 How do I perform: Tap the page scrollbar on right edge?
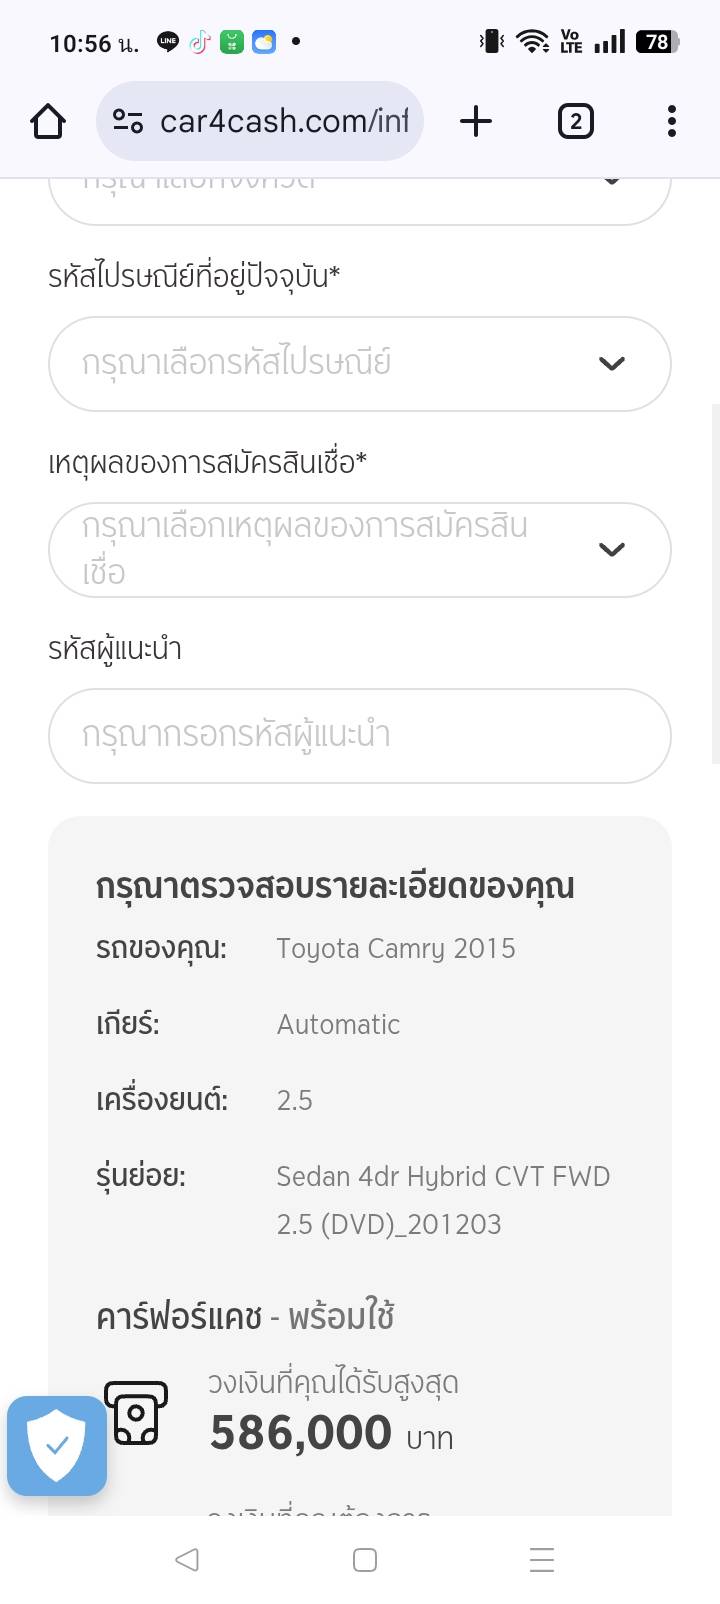coord(715,584)
